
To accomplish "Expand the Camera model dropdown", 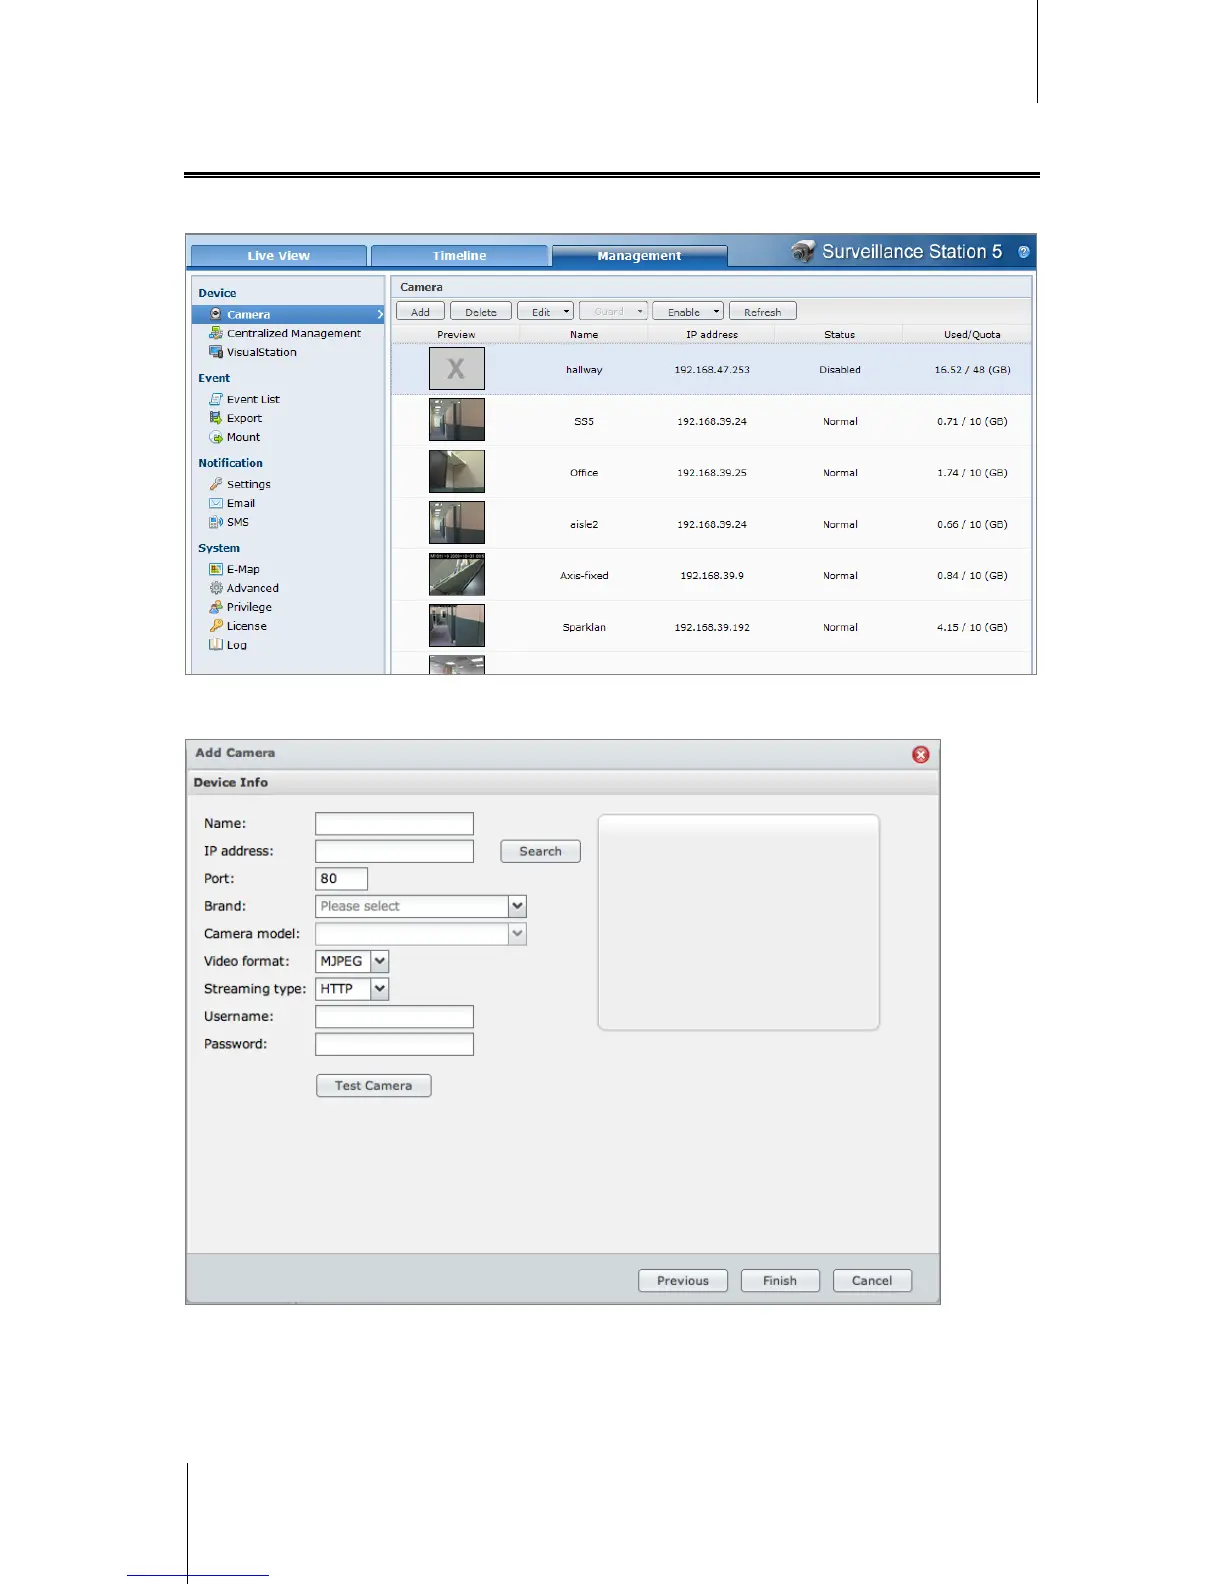I will pyautogui.click(x=517, y=934).
